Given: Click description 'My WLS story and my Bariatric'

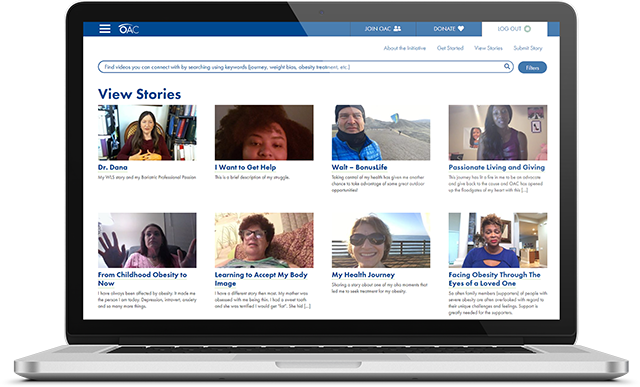Looking at the screenshot, I should coord(147,177).
